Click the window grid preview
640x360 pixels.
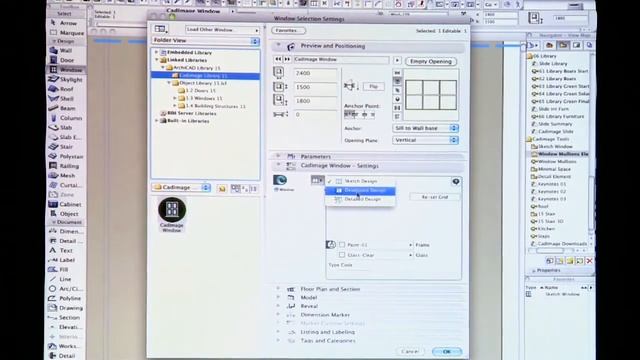431,95
